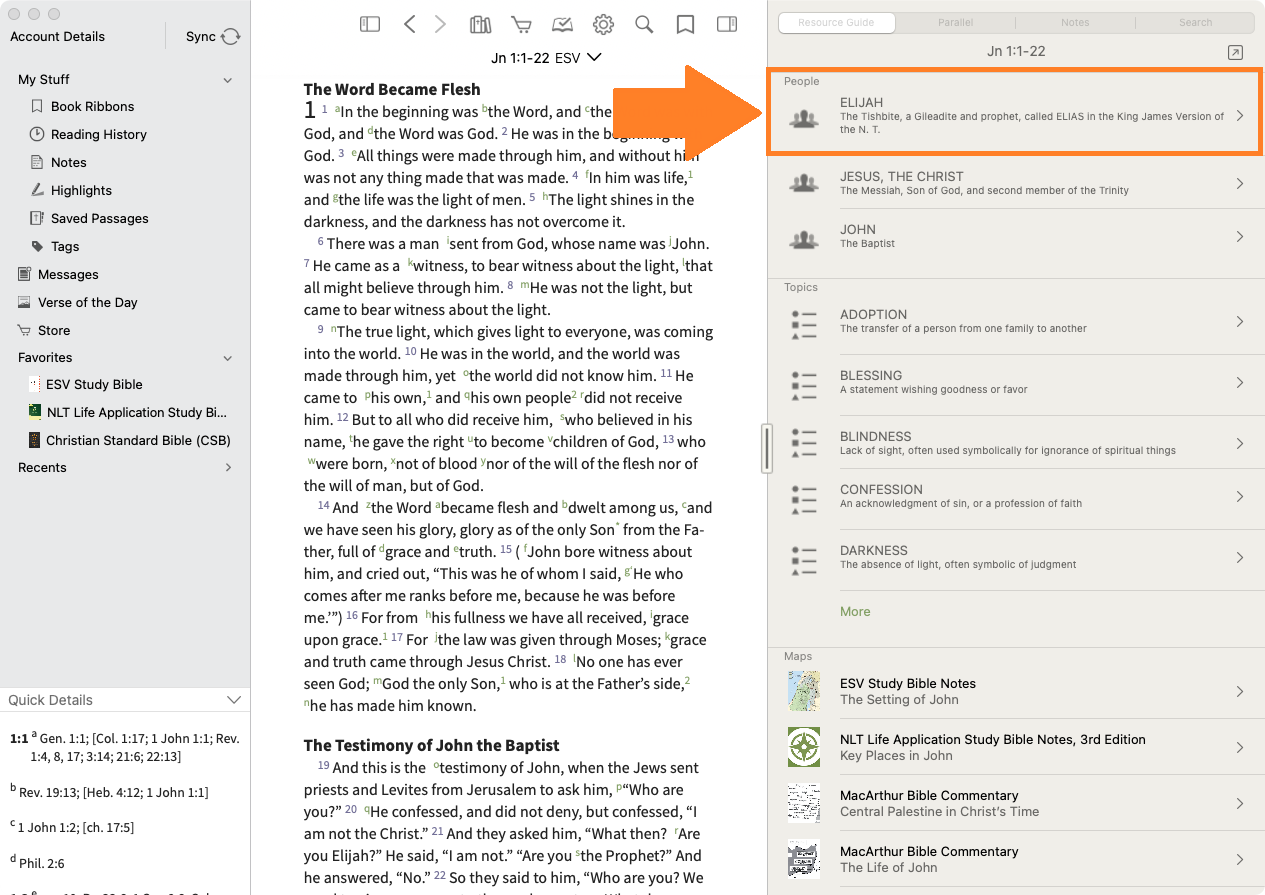Expand the Recents section
1265x895 pixels.
(228, 468)
